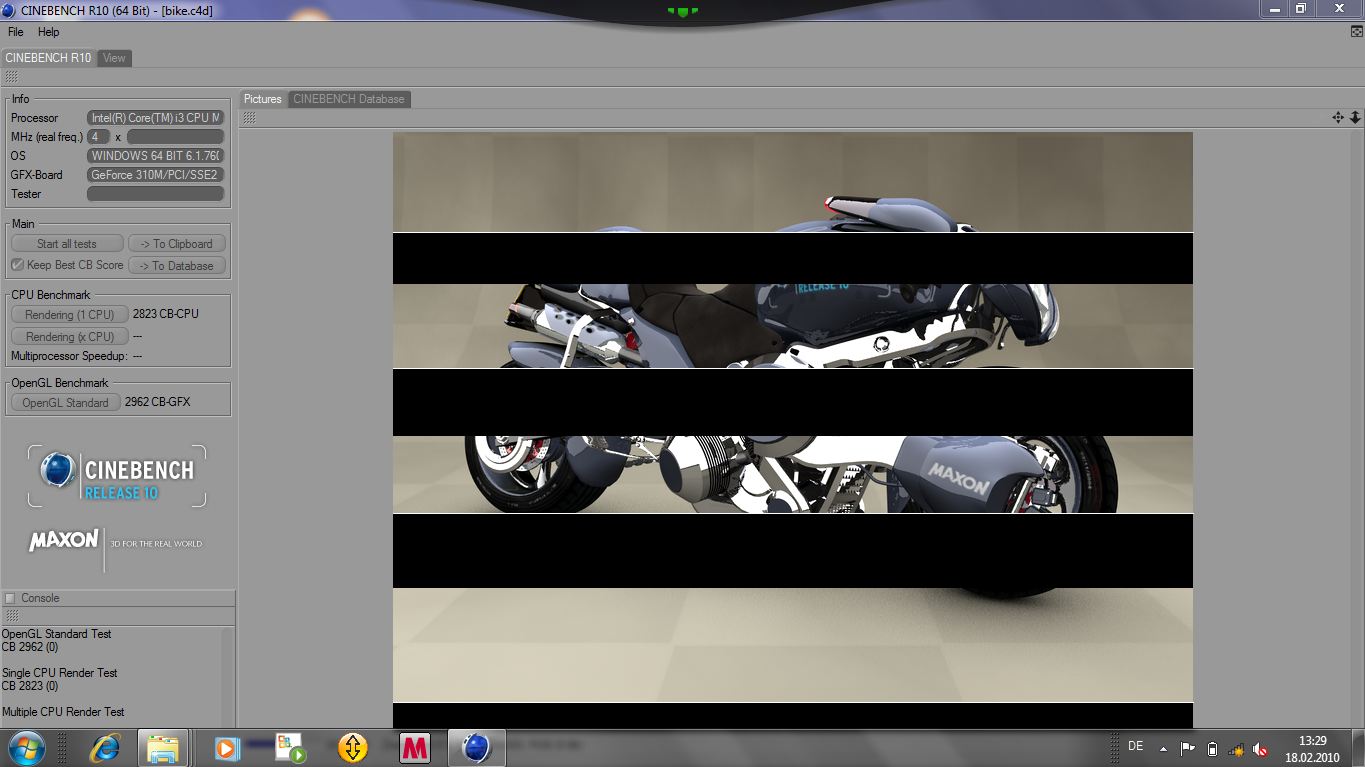Toggle the Console checkbox

coord(10,598)
